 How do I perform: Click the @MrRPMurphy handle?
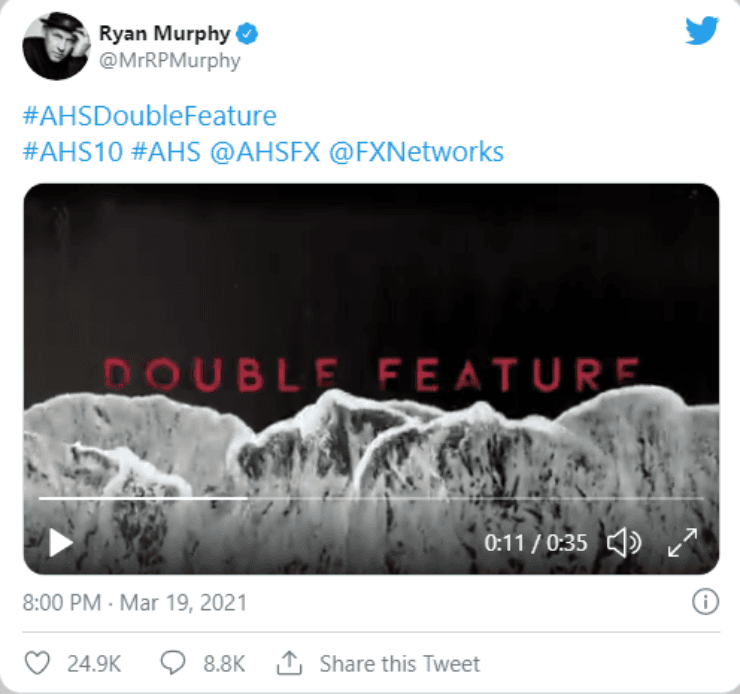(169, 61)
